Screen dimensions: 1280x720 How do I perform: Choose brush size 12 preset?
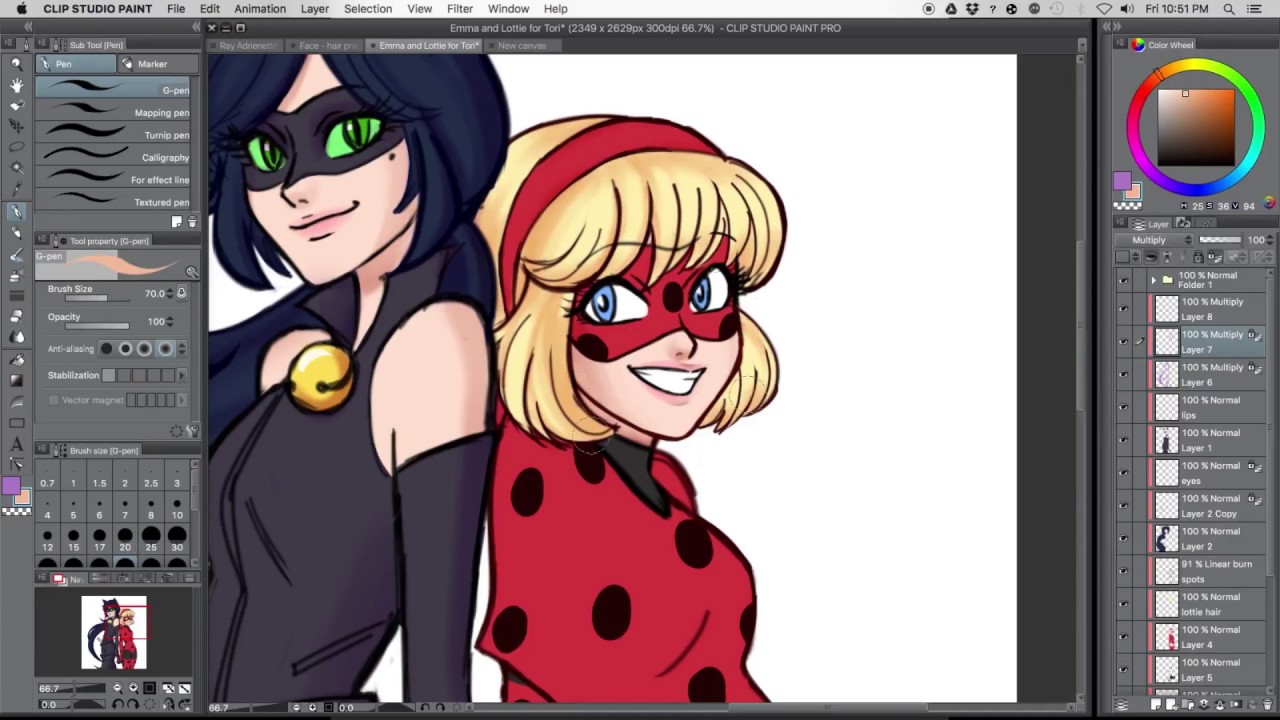pyautogui.click(x=47, y=540)
